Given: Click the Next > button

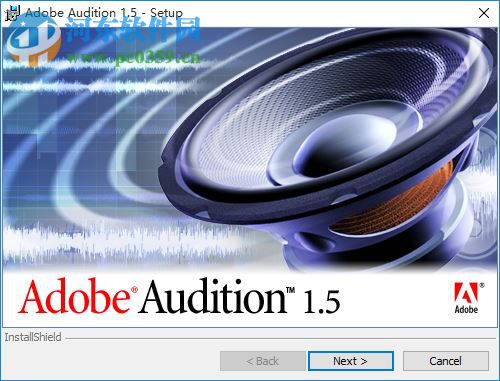Looking at the screenshot, I should pyautogui.click(x=351, y=361).
